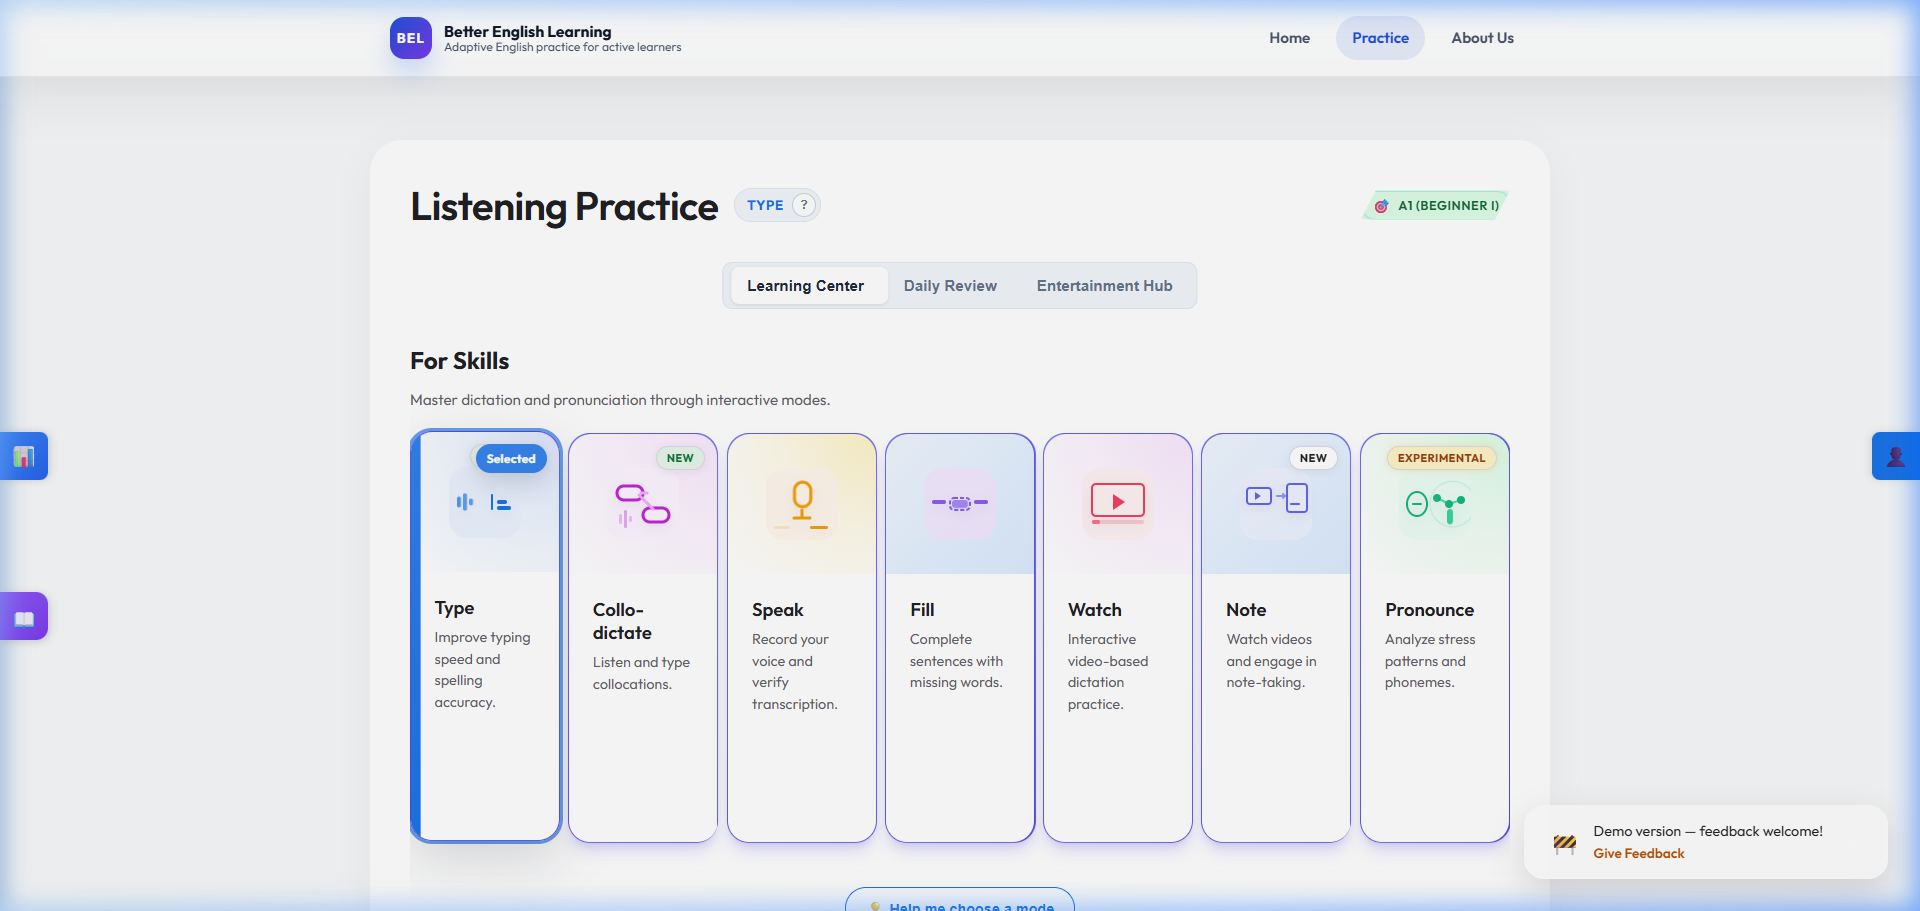Screen dimensions: 1920x911
Task: Click 'Analyze stress patterns and phonemes' description
Action: coord(1430,661)
